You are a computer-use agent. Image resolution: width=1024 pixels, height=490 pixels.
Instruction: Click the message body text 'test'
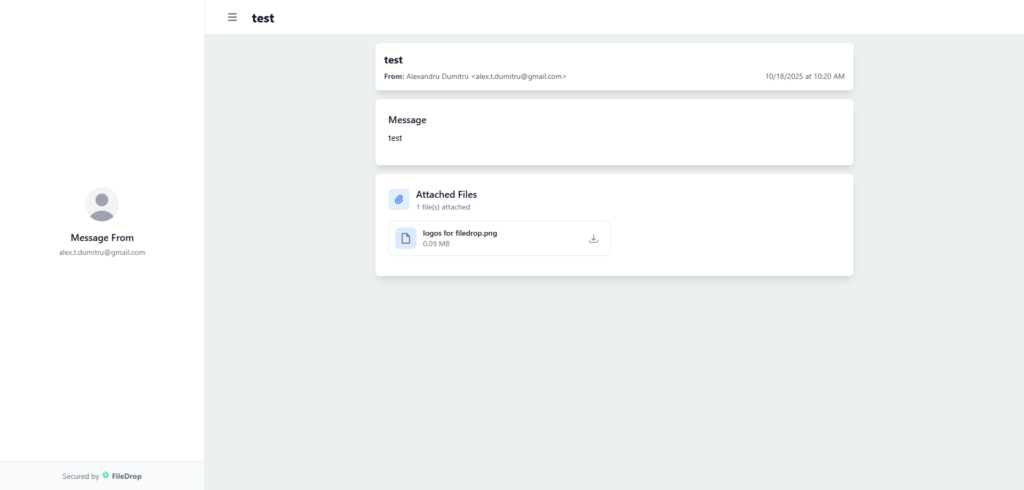[395, 138]
